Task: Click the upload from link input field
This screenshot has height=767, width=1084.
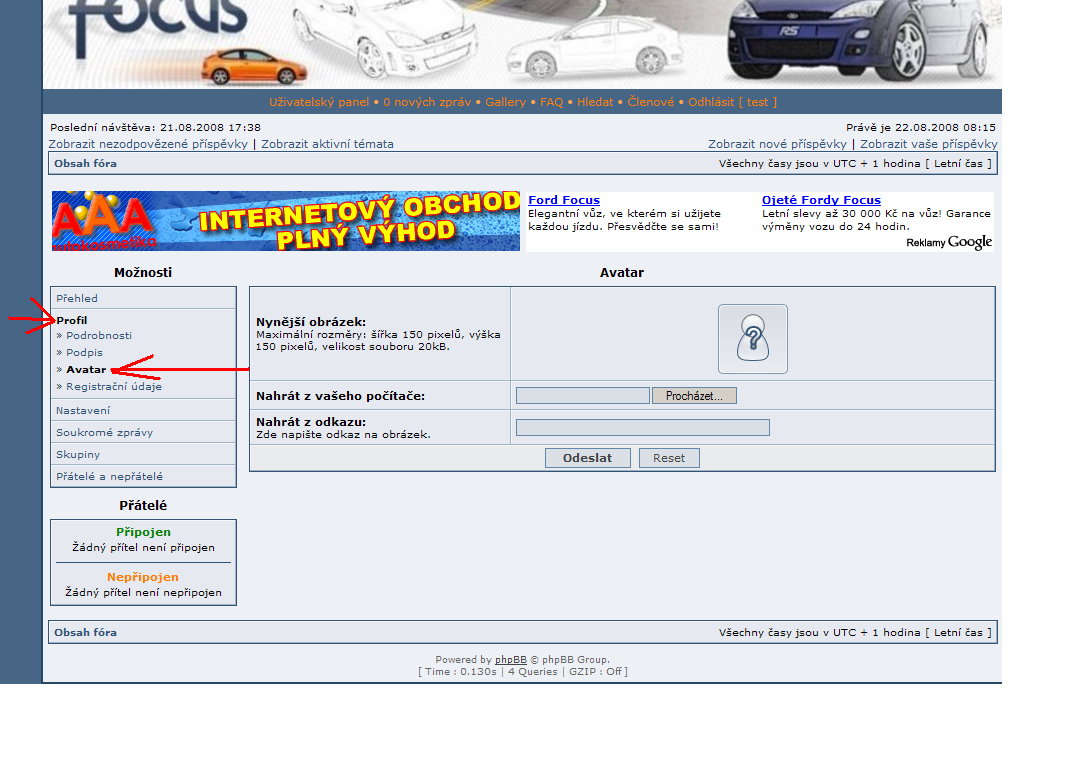Action: (642, 428)
